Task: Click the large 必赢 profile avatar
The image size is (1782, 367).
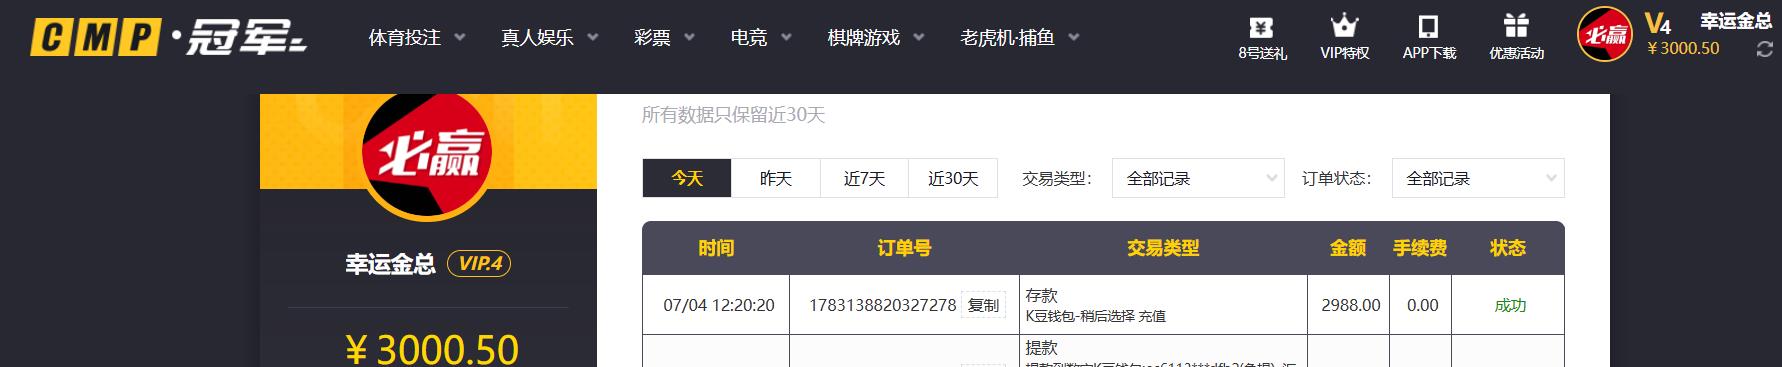Action: tap(428, 152)
